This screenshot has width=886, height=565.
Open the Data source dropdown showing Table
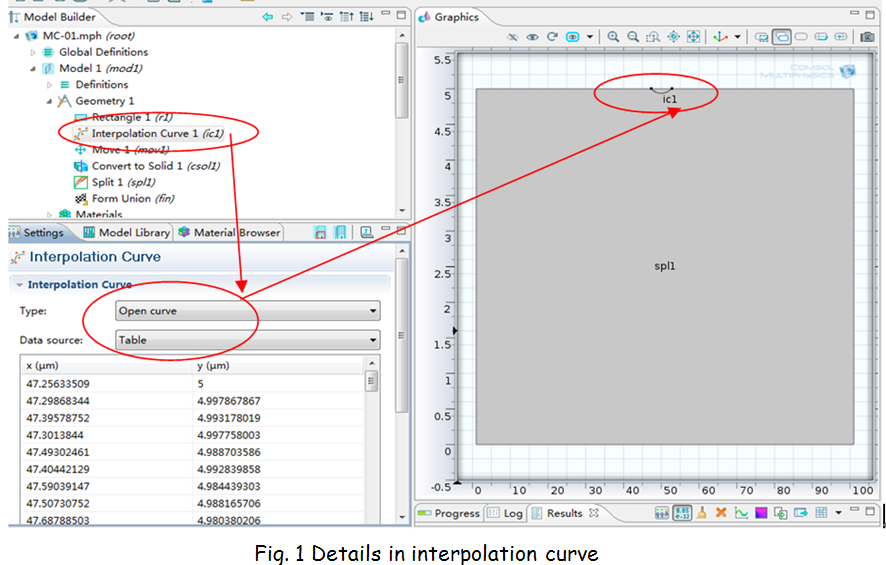pos(247,340)
